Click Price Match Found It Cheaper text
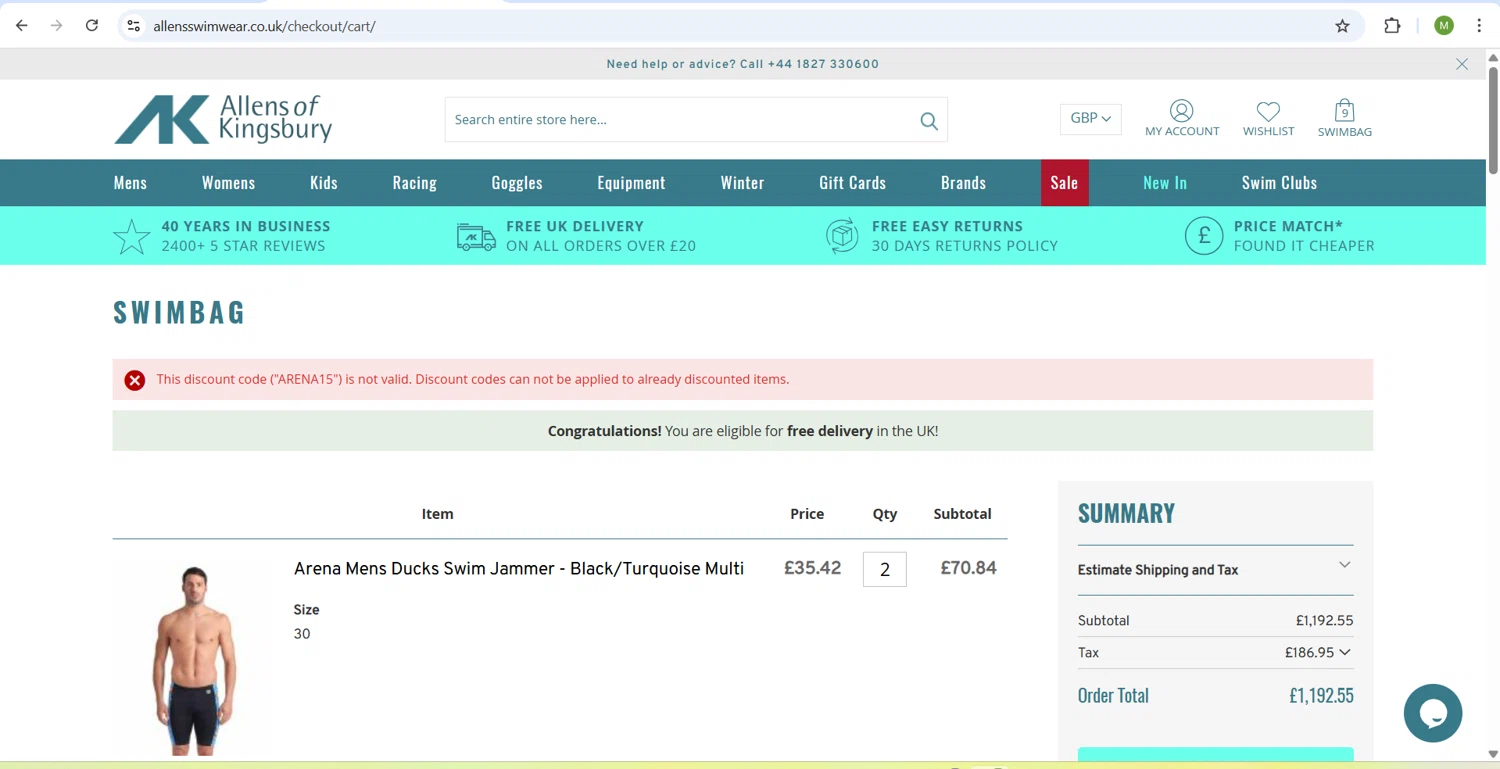 (1304, 236)
